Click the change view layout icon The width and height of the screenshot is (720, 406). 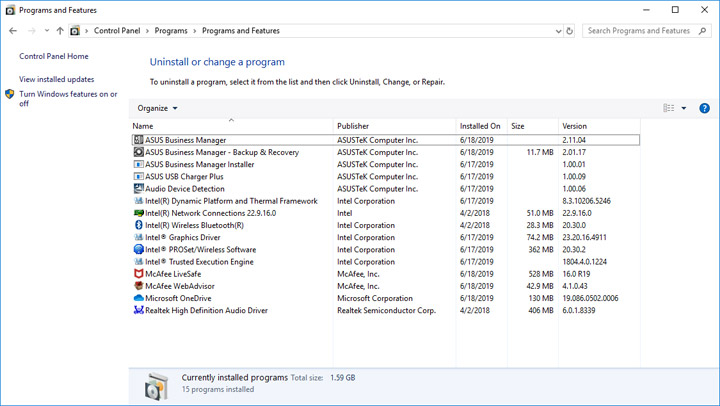pyautogui.click(x=669, y=108)
